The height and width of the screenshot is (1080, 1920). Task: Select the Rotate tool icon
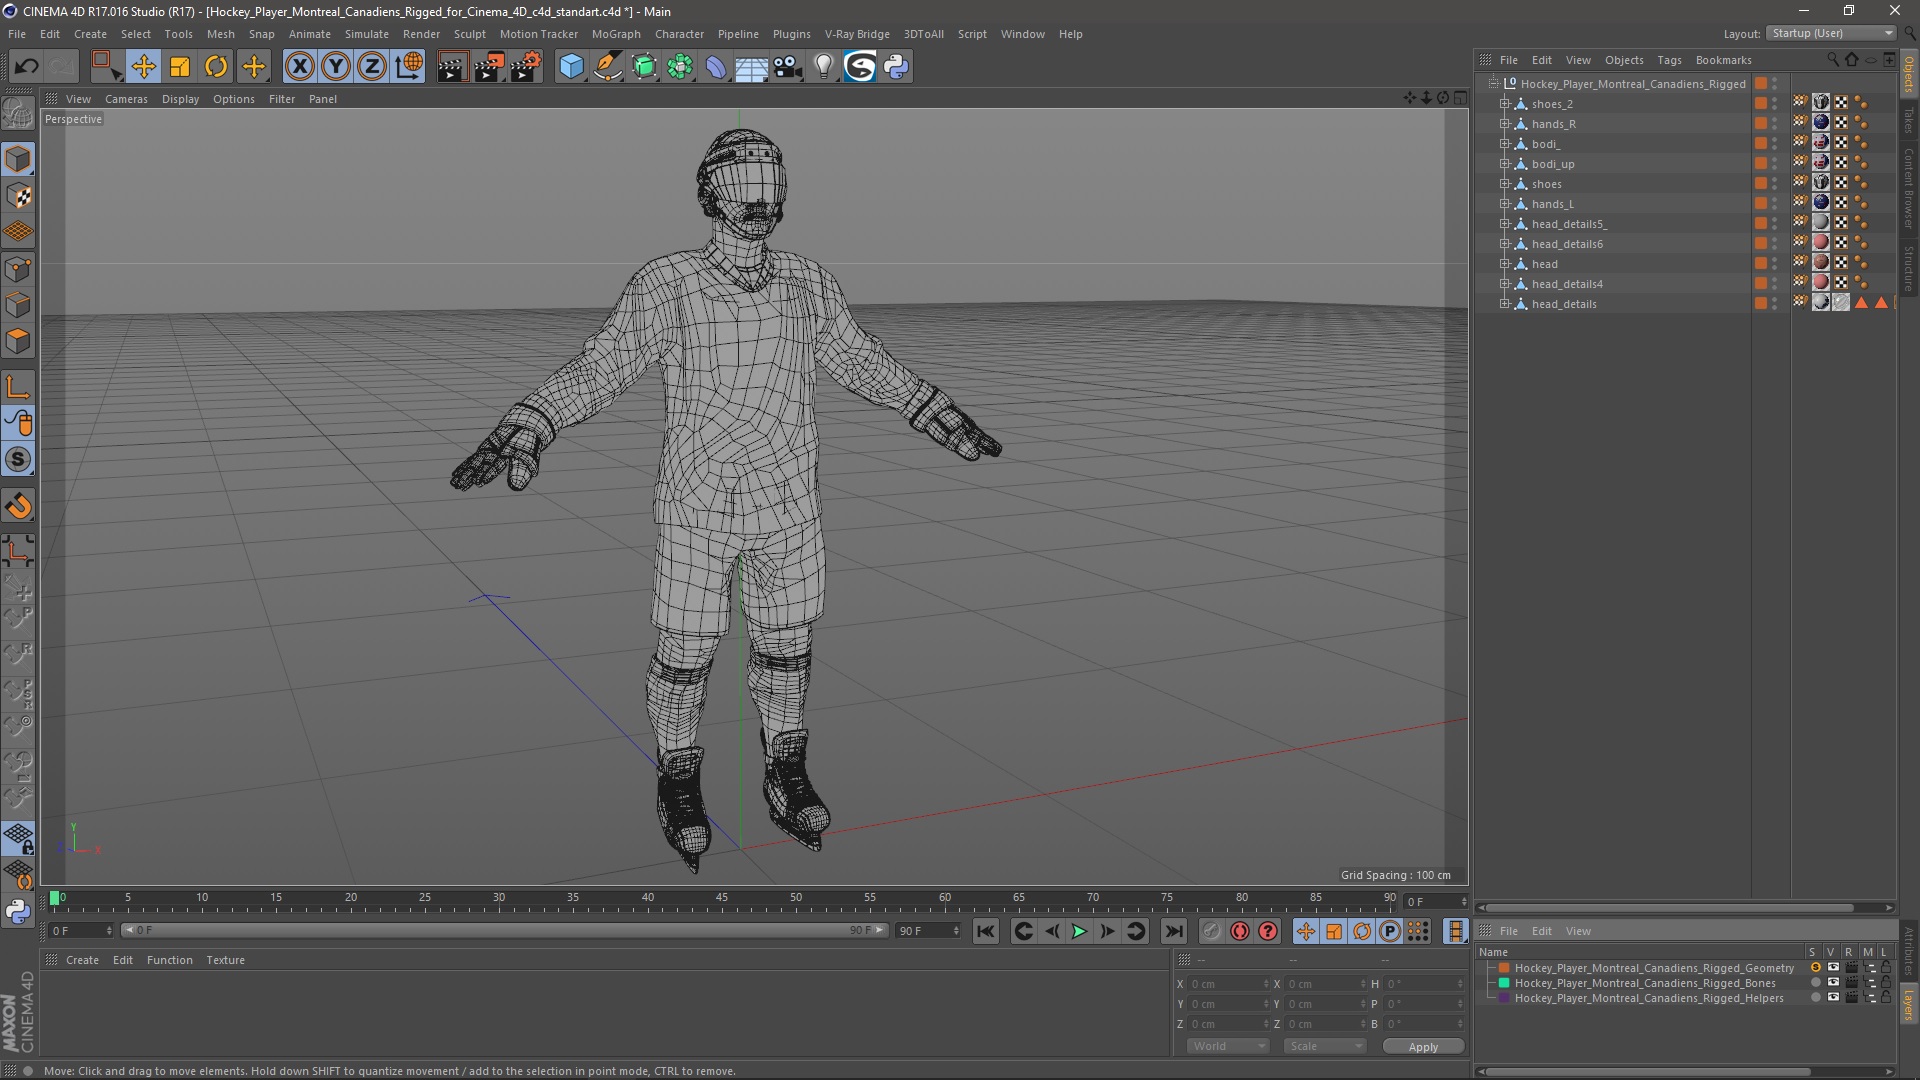pyautogui.click(x=216, y=67)
